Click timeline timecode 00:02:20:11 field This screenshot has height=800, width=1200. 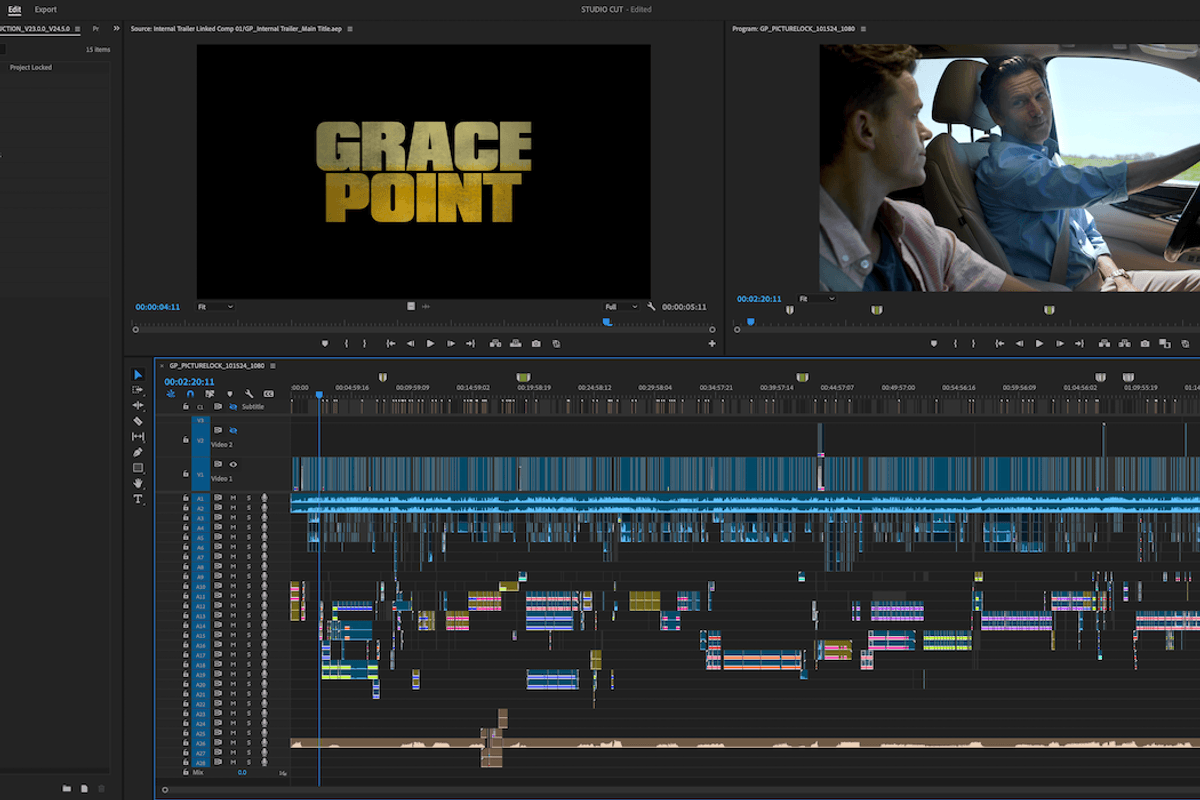click(189, 381)
